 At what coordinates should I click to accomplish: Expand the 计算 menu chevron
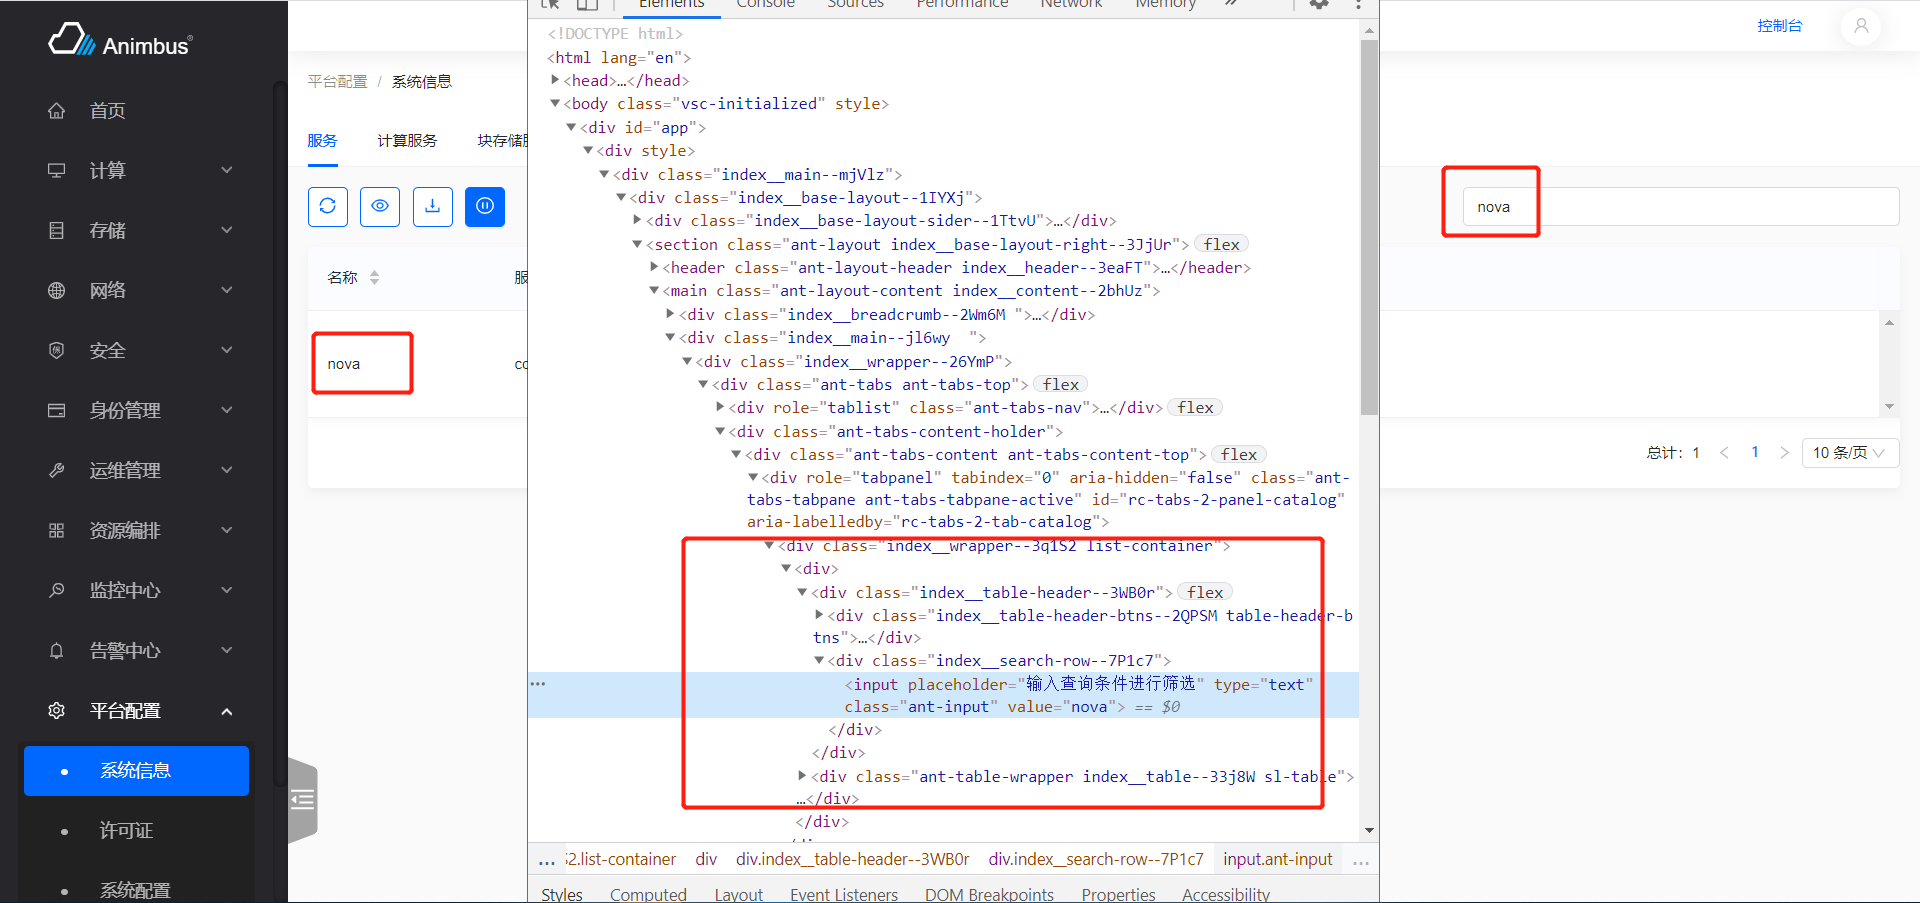[x=227, y=171]
